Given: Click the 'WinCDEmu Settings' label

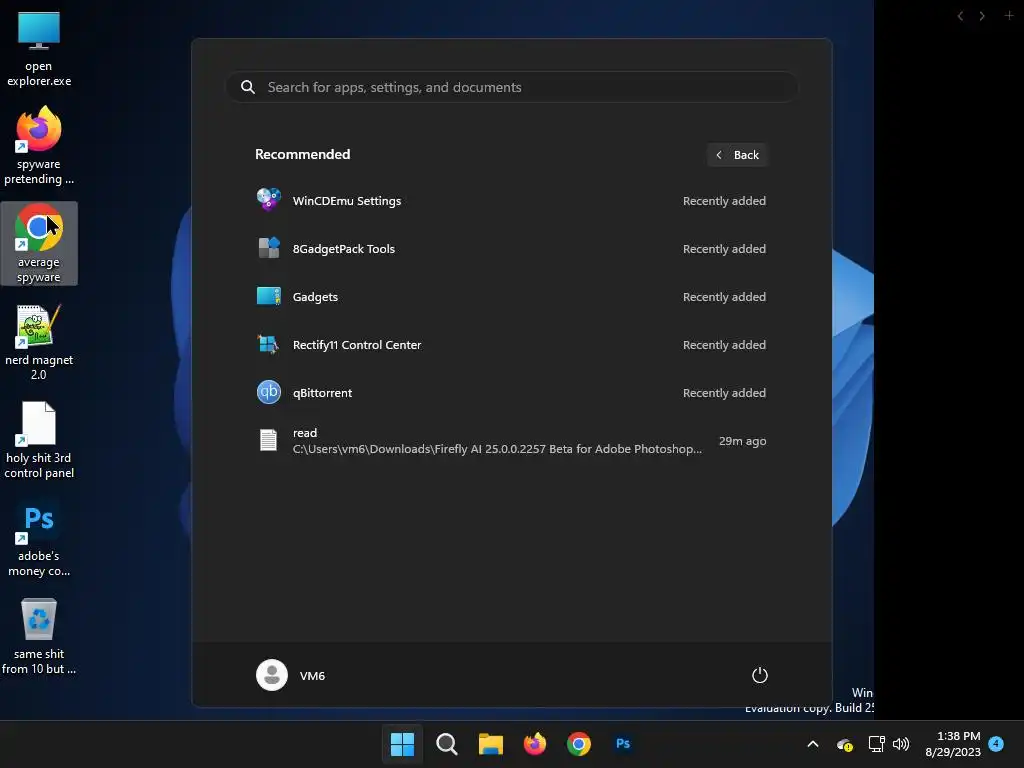Looking at the screenshot, I should point(347,200).
